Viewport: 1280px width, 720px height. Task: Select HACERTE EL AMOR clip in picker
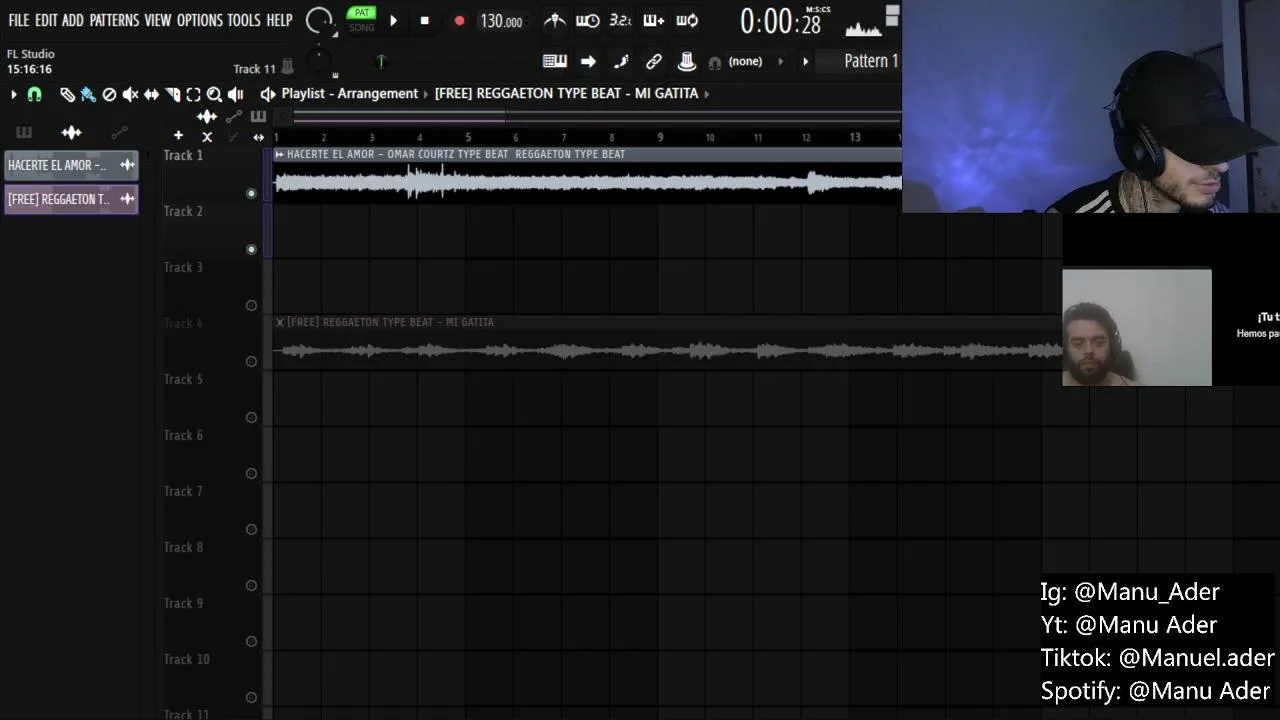pos(71,165)
